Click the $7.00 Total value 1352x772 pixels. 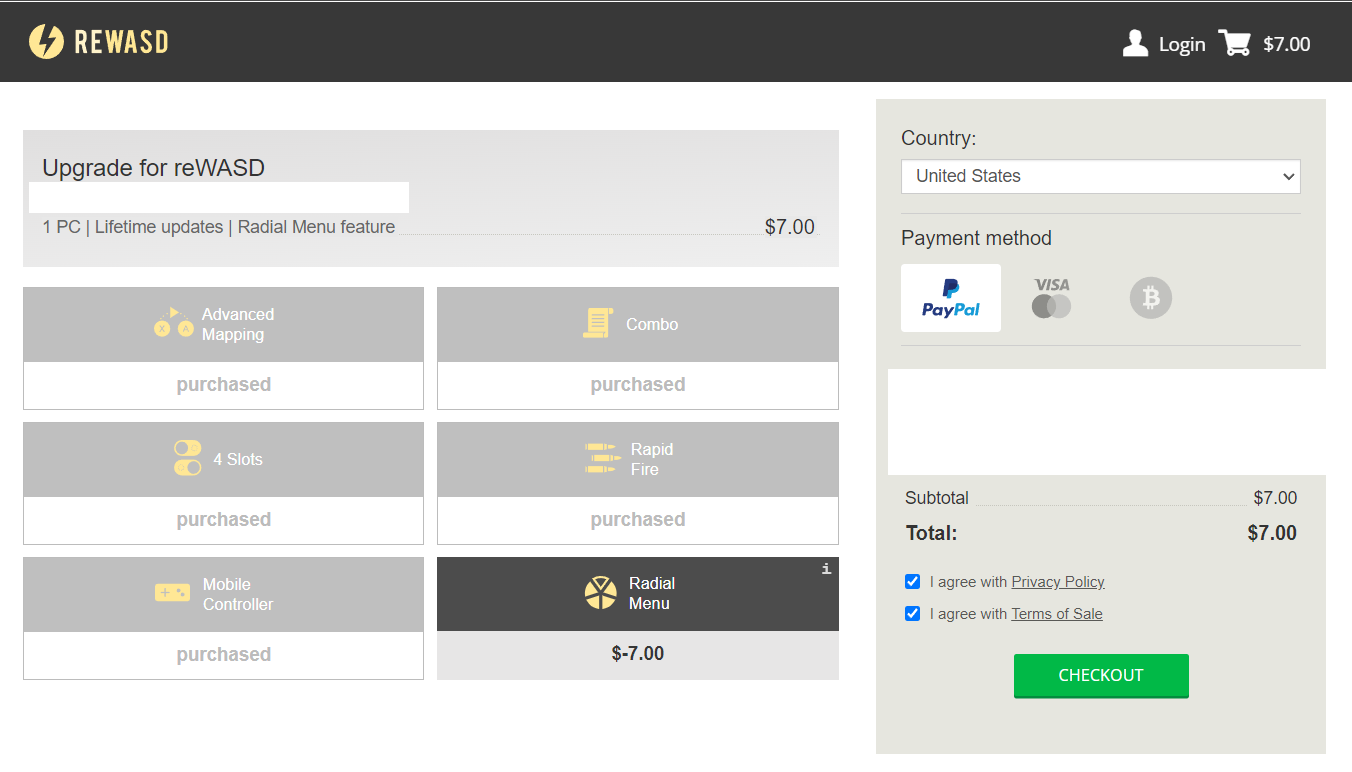(x=1272, y=533)
